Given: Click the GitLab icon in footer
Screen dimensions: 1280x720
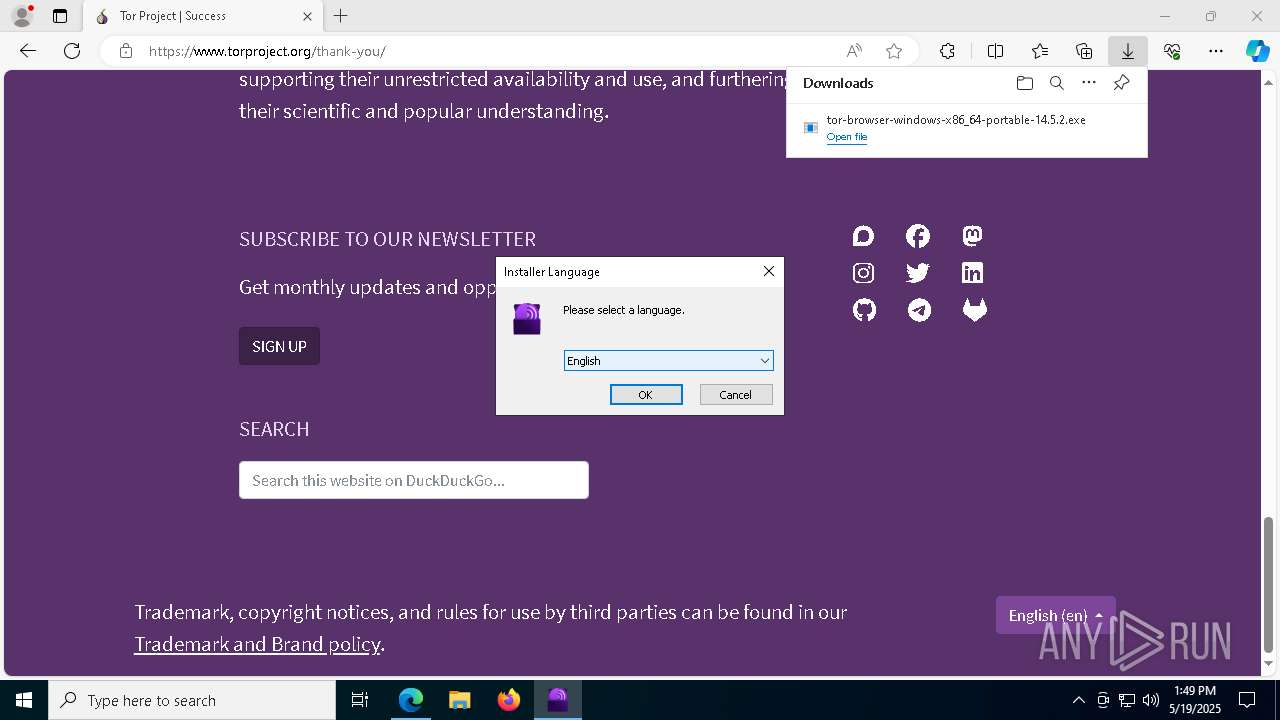Looking at the screenshot, I should click(x=974, y=310).
